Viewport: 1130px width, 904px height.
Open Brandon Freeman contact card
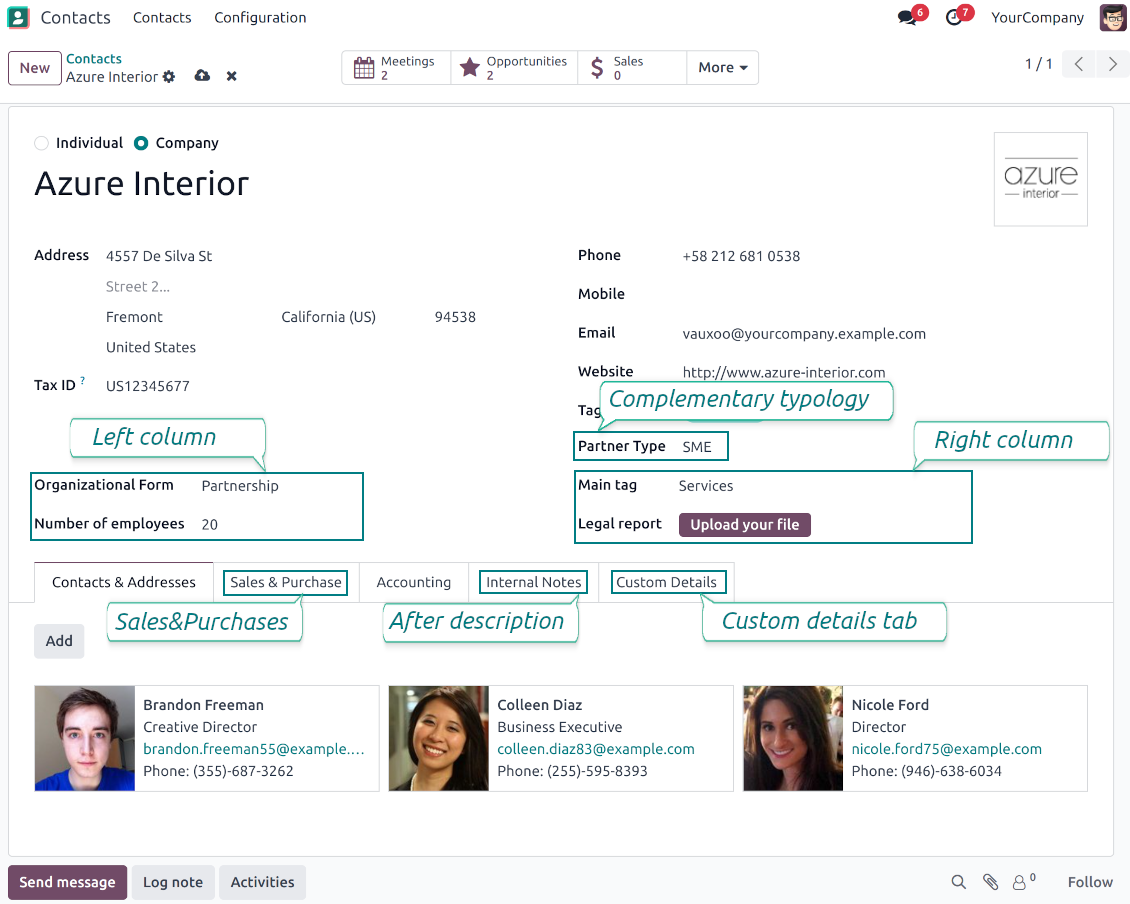point(207,738)
